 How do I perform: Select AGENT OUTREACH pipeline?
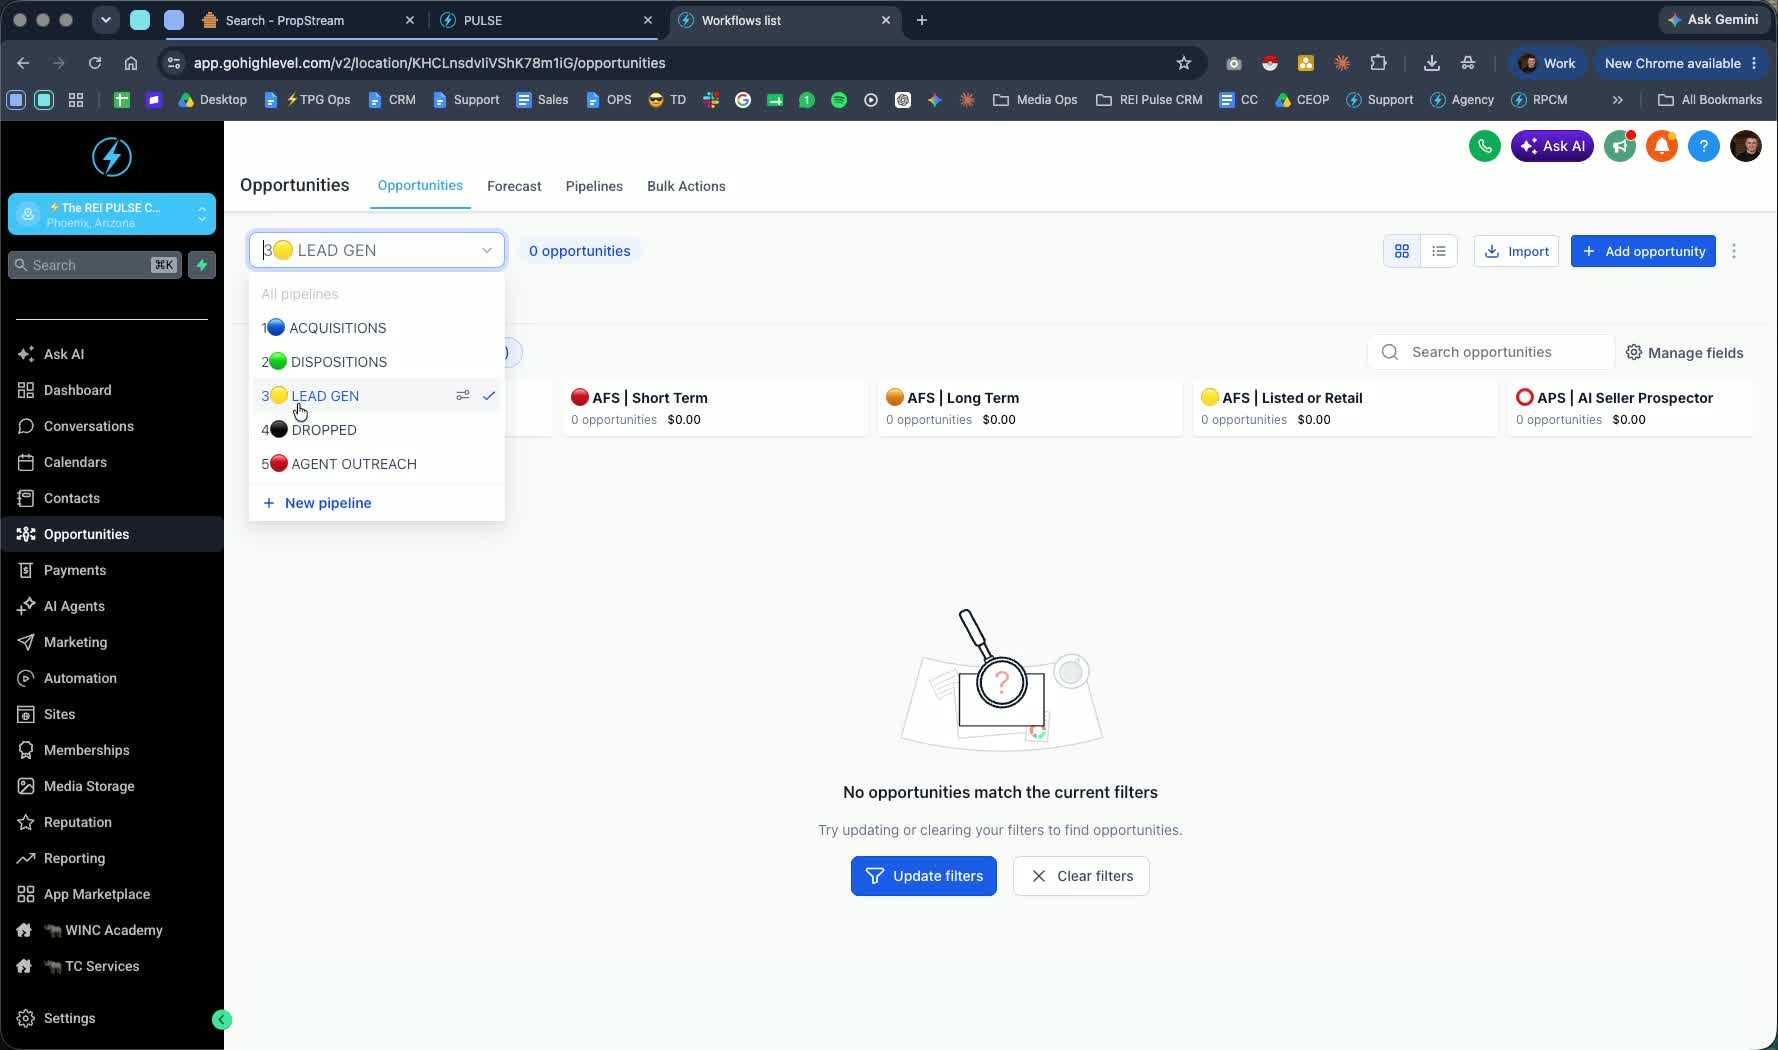pyautogui.click(x=377, y=464)
